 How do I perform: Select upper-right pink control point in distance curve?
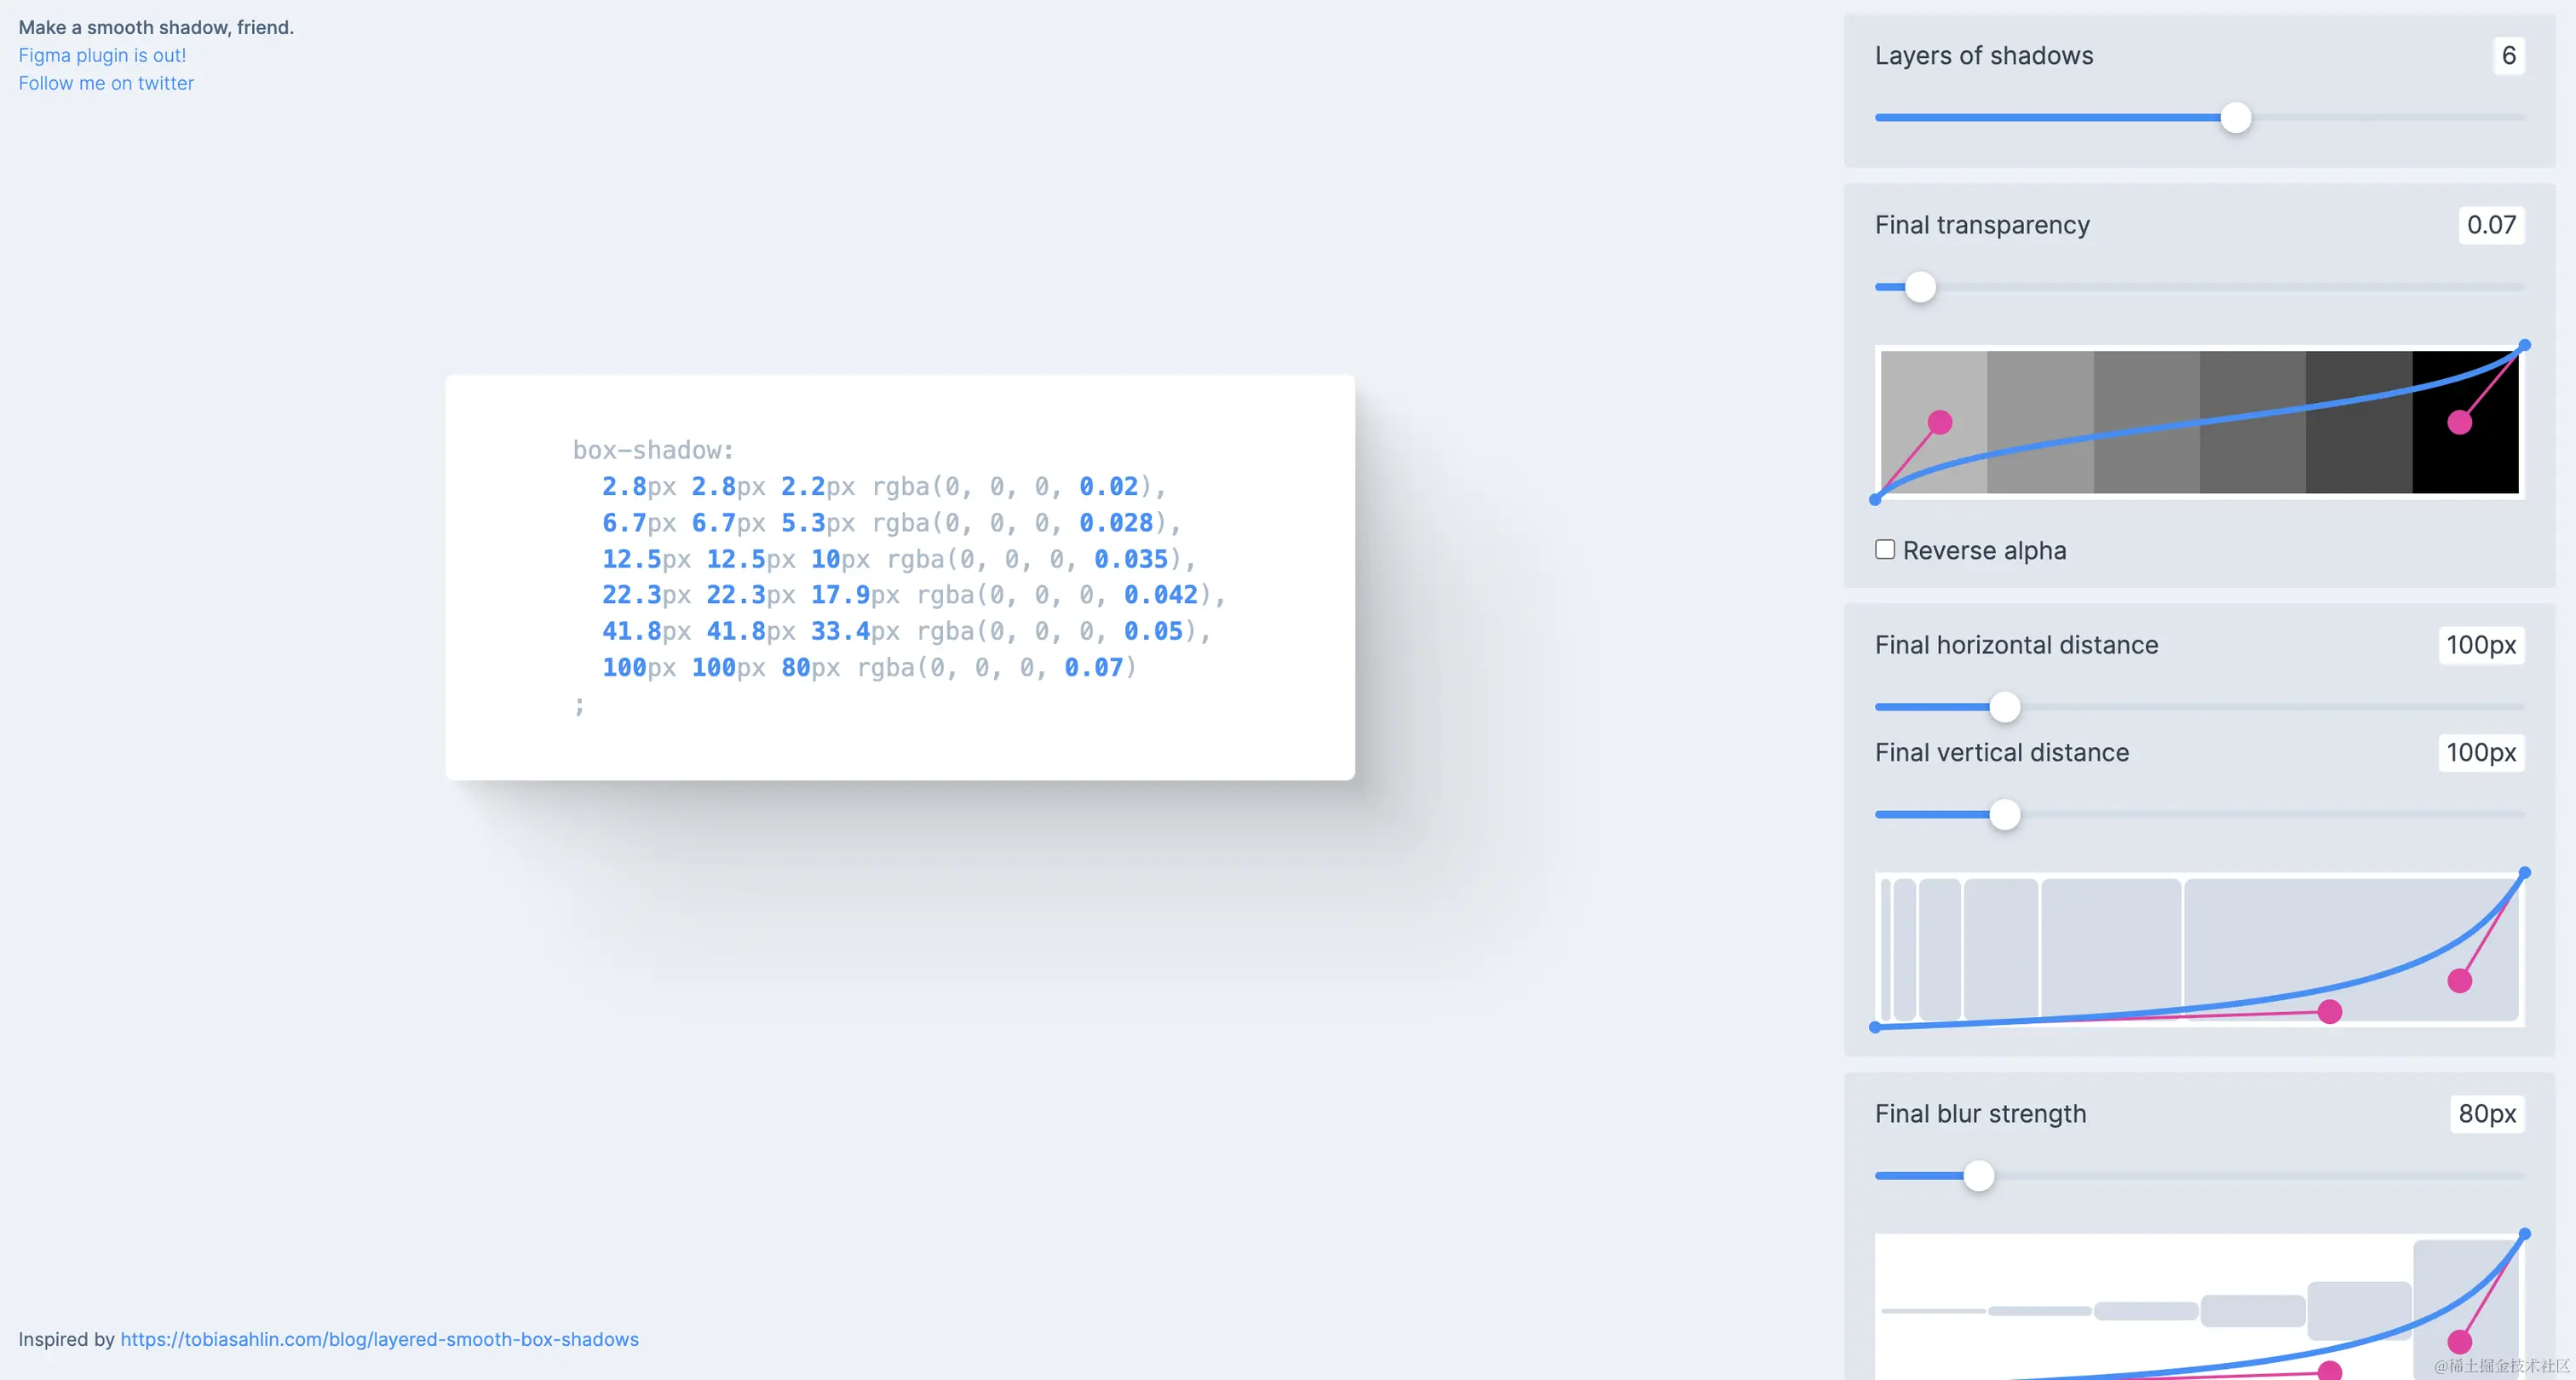tap(2460, 981)
